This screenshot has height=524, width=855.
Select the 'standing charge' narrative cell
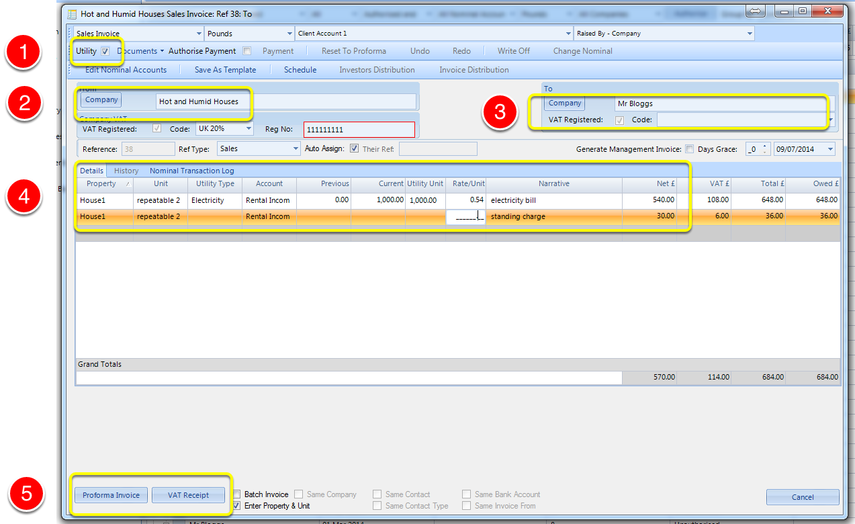point(554,216)
